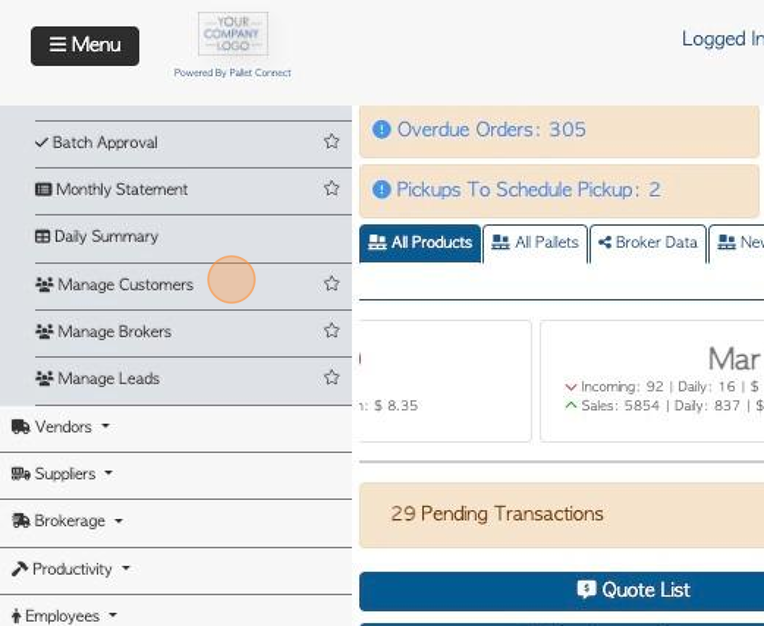Image resolution: width=764 pixels, height=626 pixels.
Task: Switch to the Broker Data tab
Action: [648, 243]
